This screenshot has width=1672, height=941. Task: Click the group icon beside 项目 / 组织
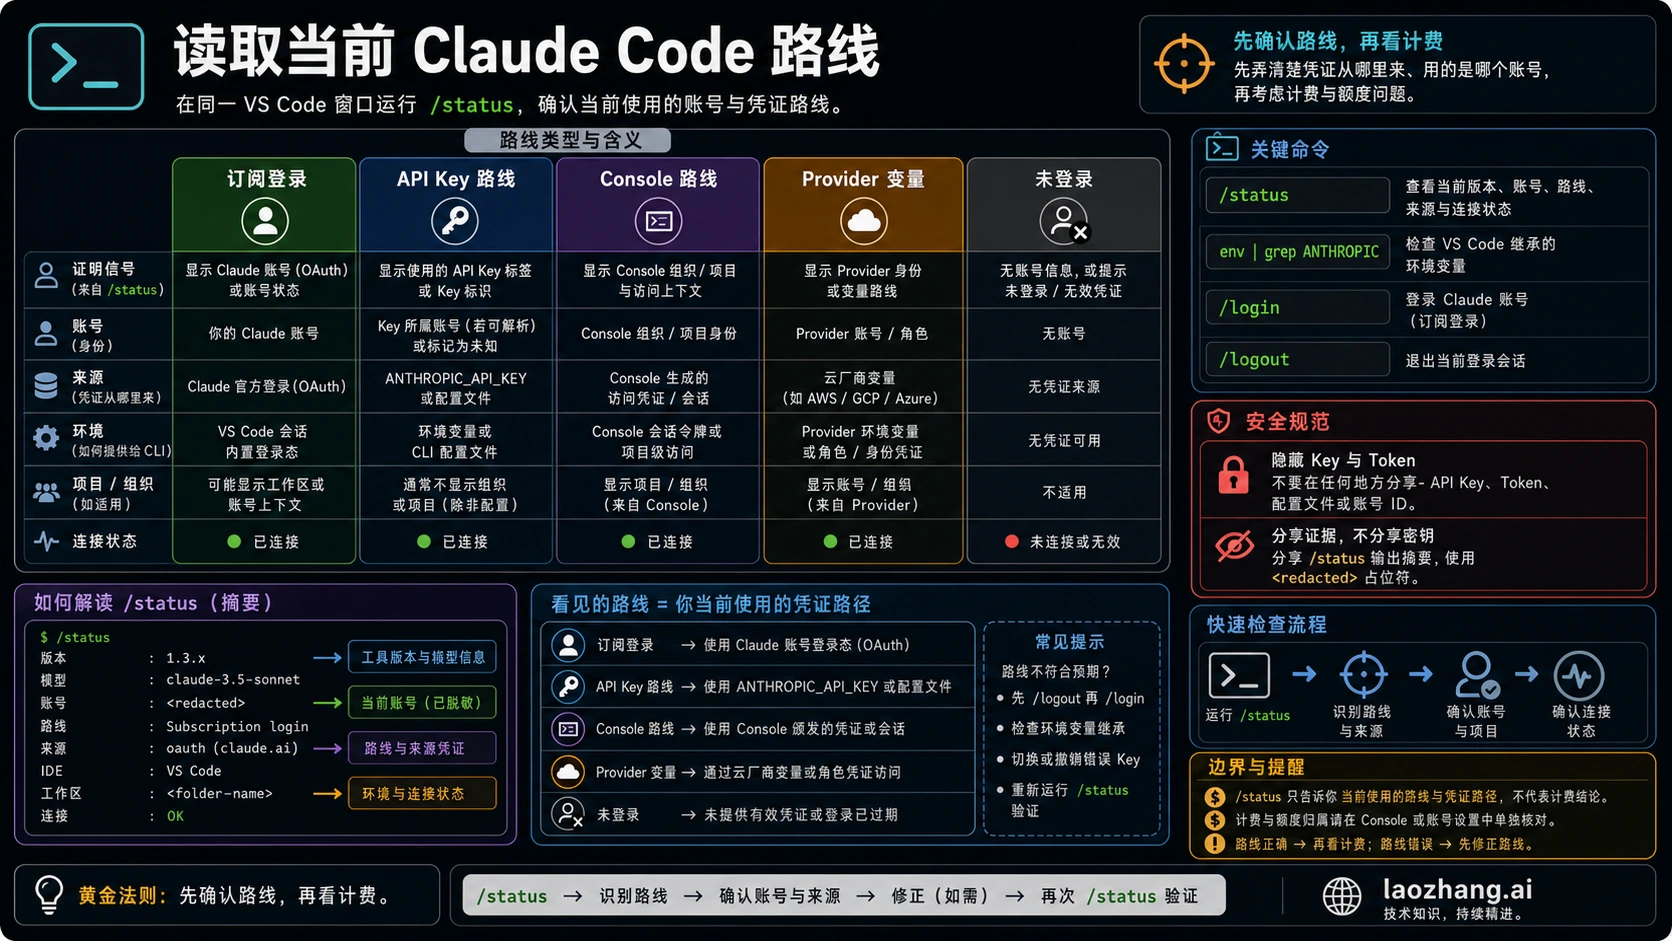point(46,492)
